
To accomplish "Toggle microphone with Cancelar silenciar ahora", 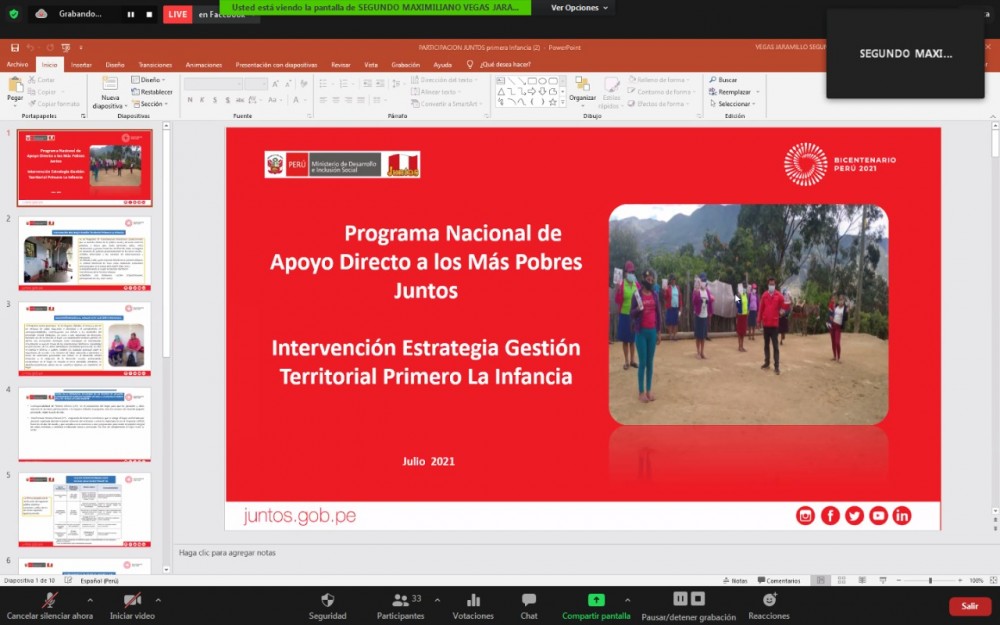I will pos(50,600).
